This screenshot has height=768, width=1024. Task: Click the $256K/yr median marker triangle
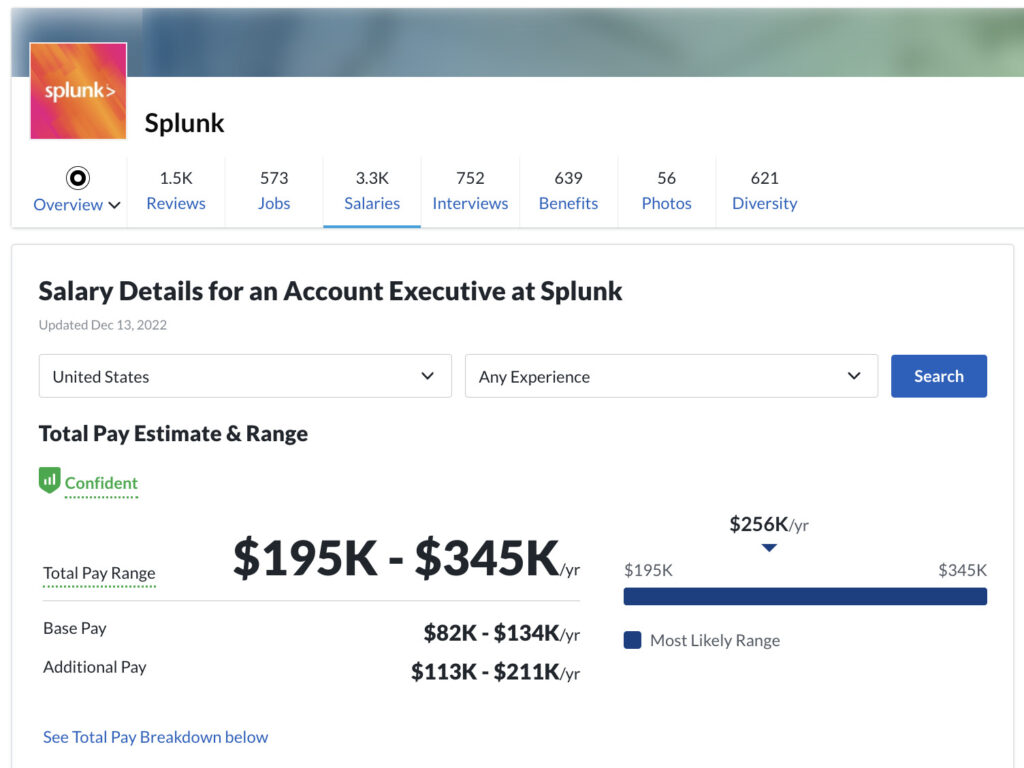[x=769, y=548]
